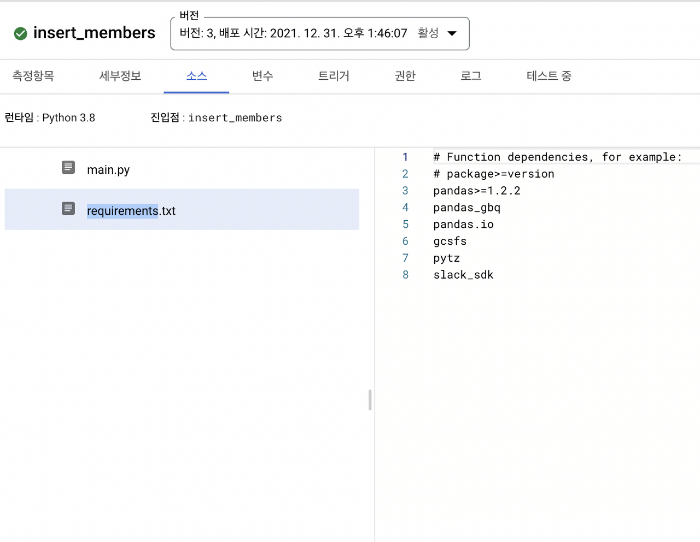The width and height of the screenshot is (700, 542).
Task: View the 로그 tab
Action: click(x=471, y=76)
